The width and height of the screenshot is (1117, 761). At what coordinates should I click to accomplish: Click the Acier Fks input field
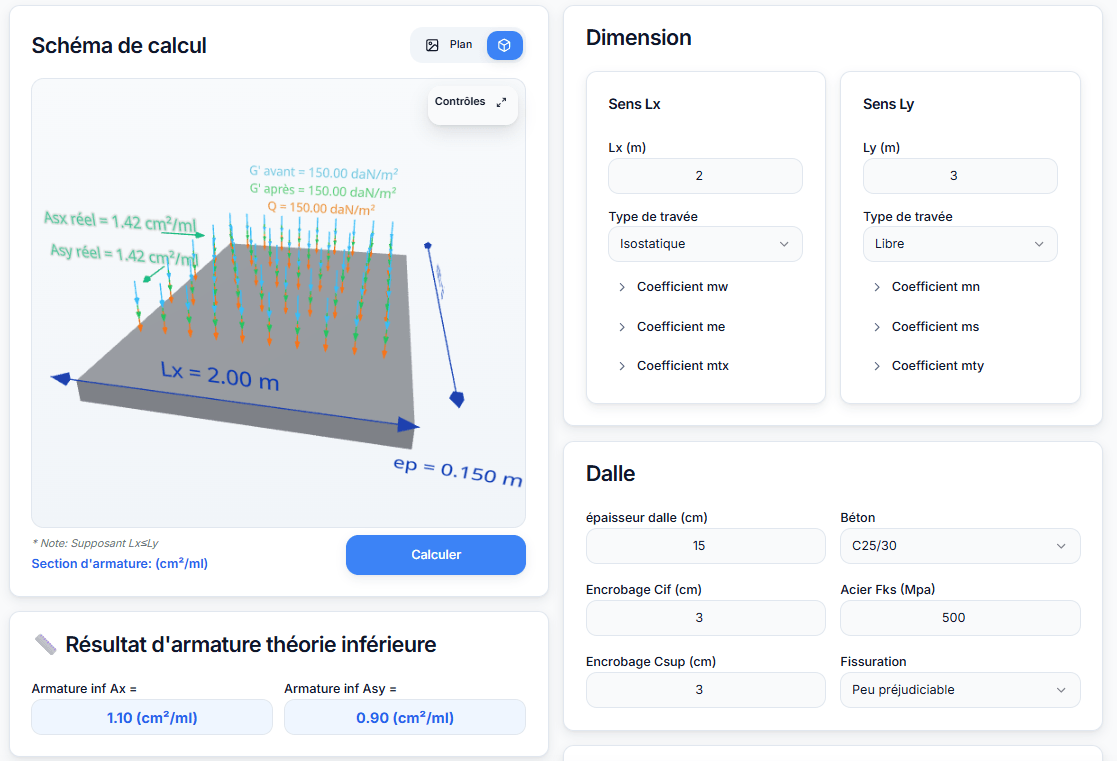(x=959, y=618)
